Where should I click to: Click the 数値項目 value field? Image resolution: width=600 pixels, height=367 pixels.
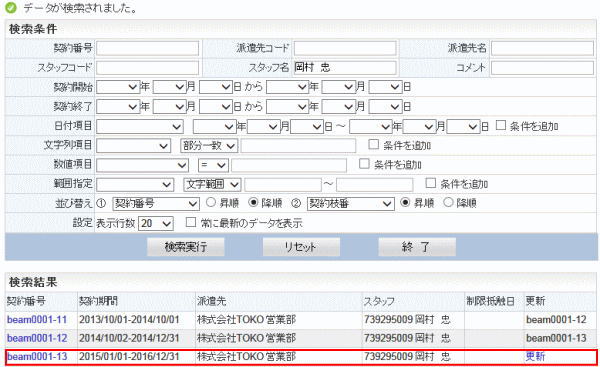click(289, 165)
